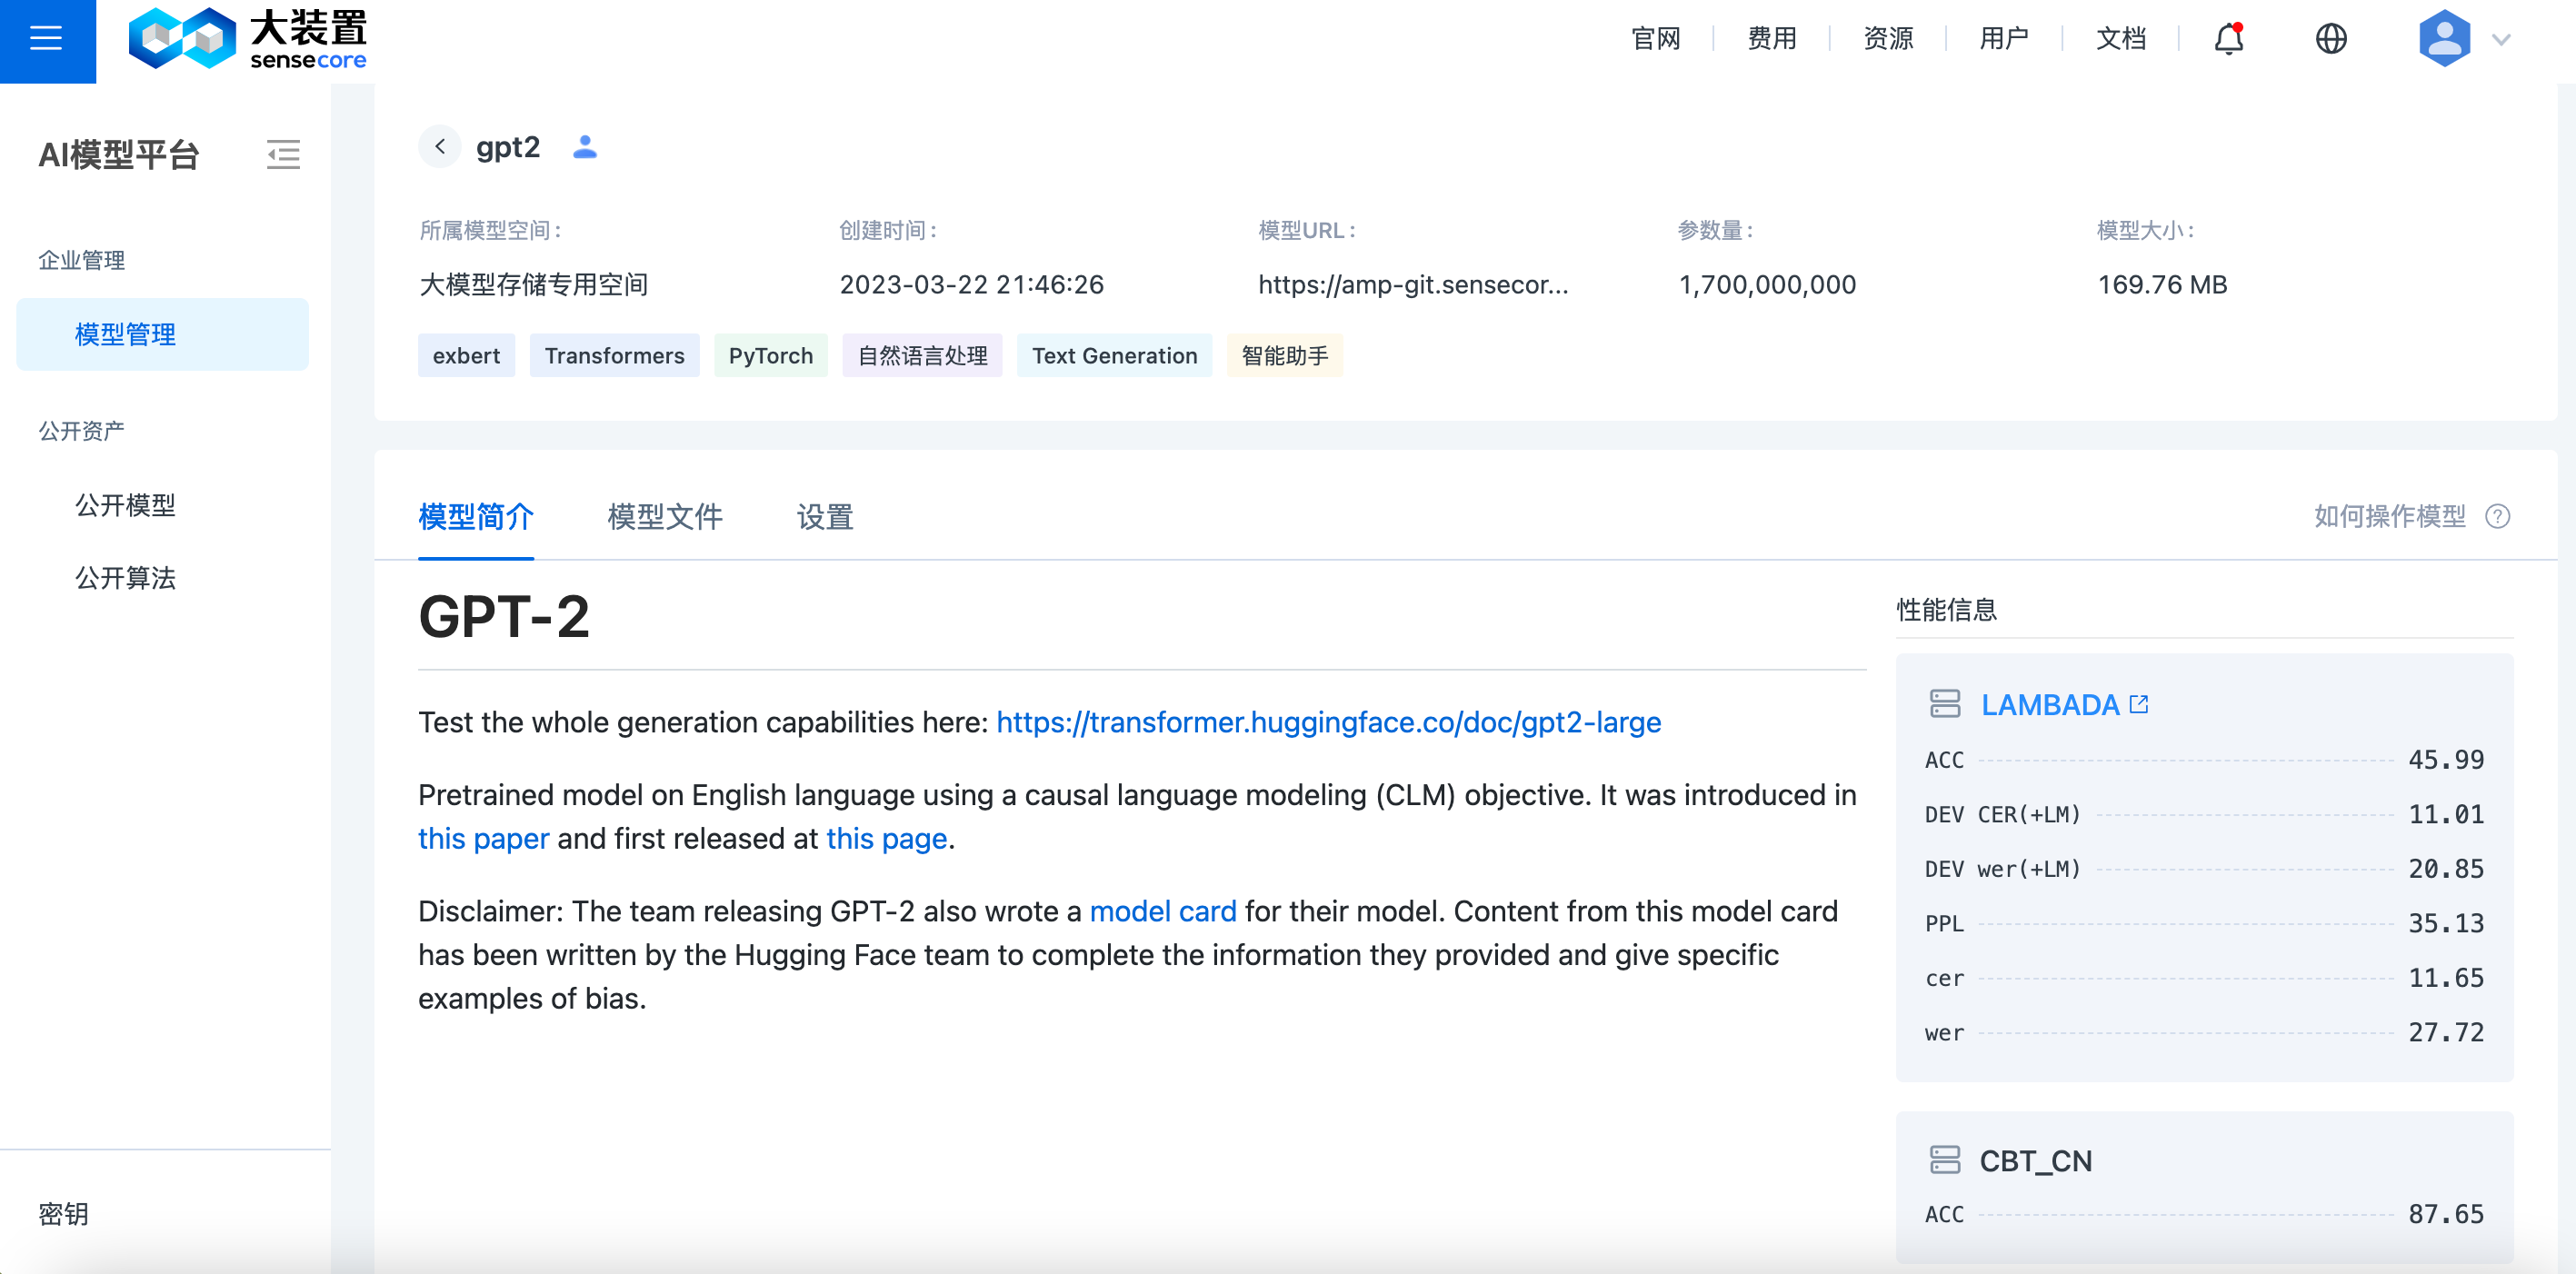Click the LAMBADA ACC value 45.99

click(2446, 759)
